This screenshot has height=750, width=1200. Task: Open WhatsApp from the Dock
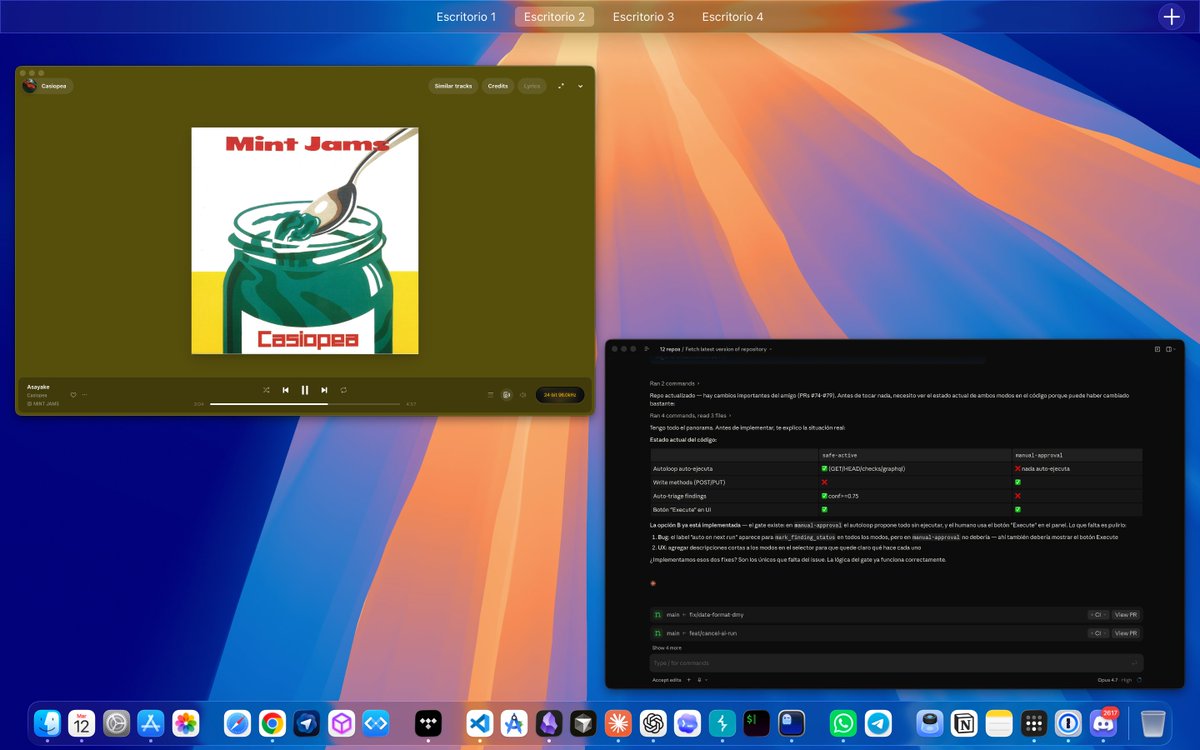pos(844,723)
